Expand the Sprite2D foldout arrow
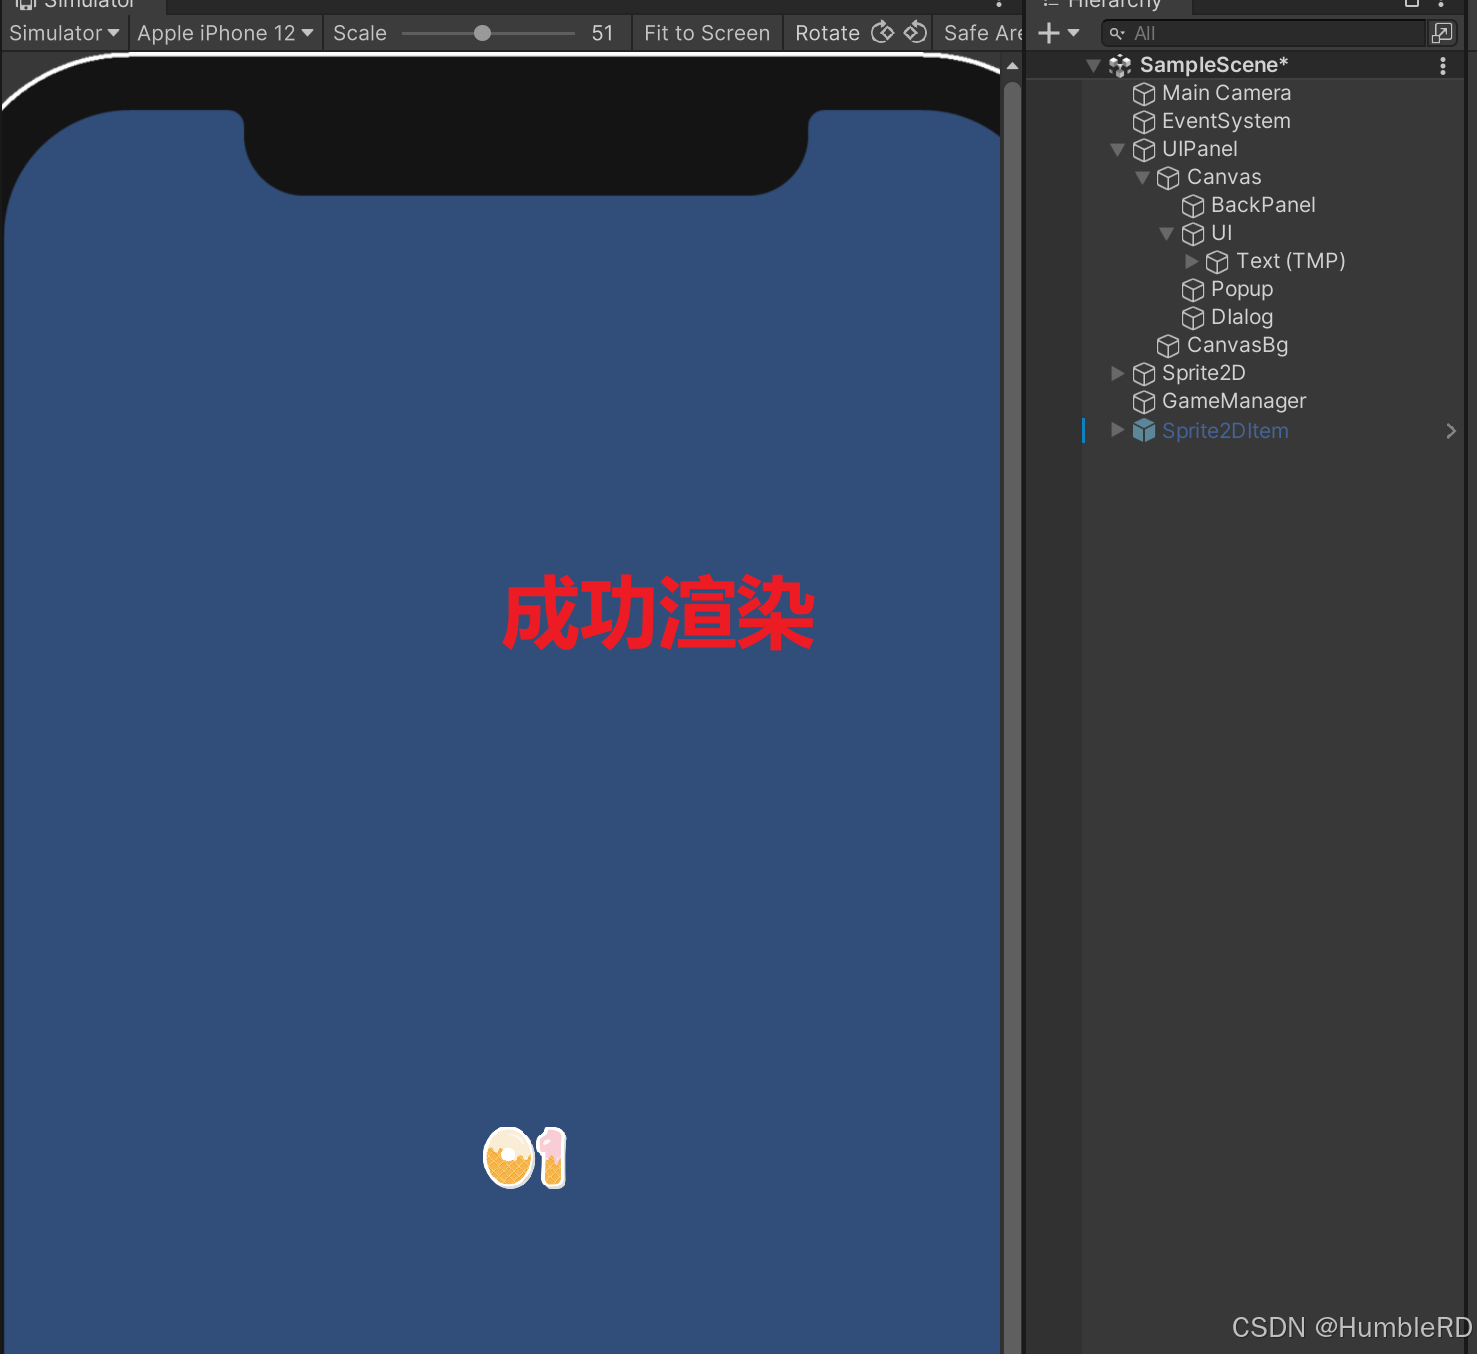This screenshot has width=1477, height=1354. click(x=1117, y=373)
